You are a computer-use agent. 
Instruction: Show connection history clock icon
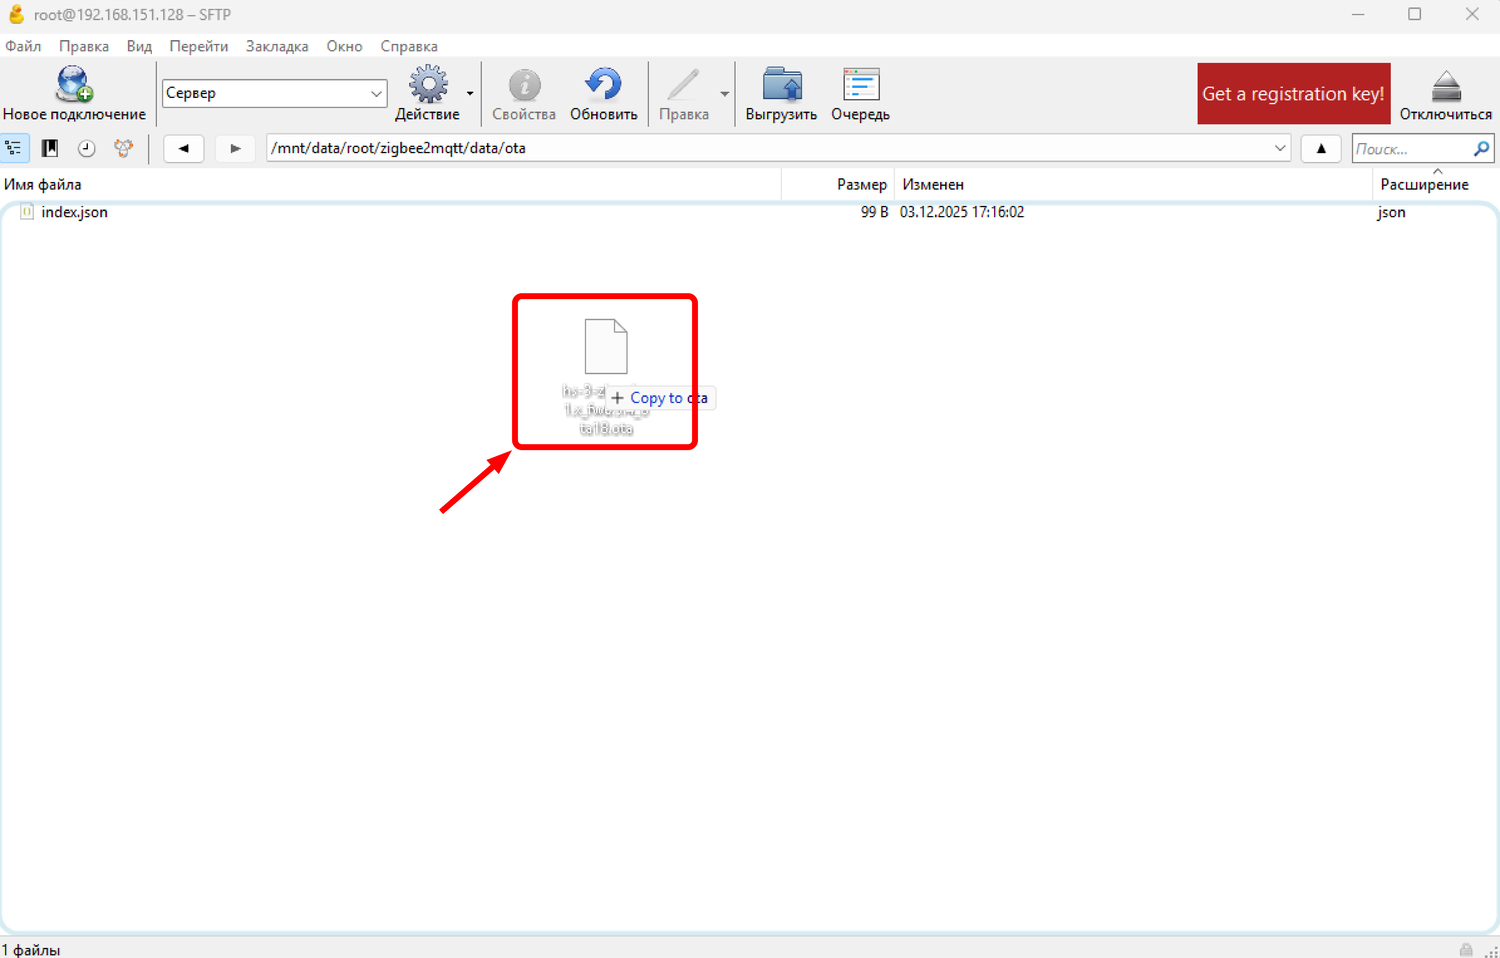pos(87,148)
